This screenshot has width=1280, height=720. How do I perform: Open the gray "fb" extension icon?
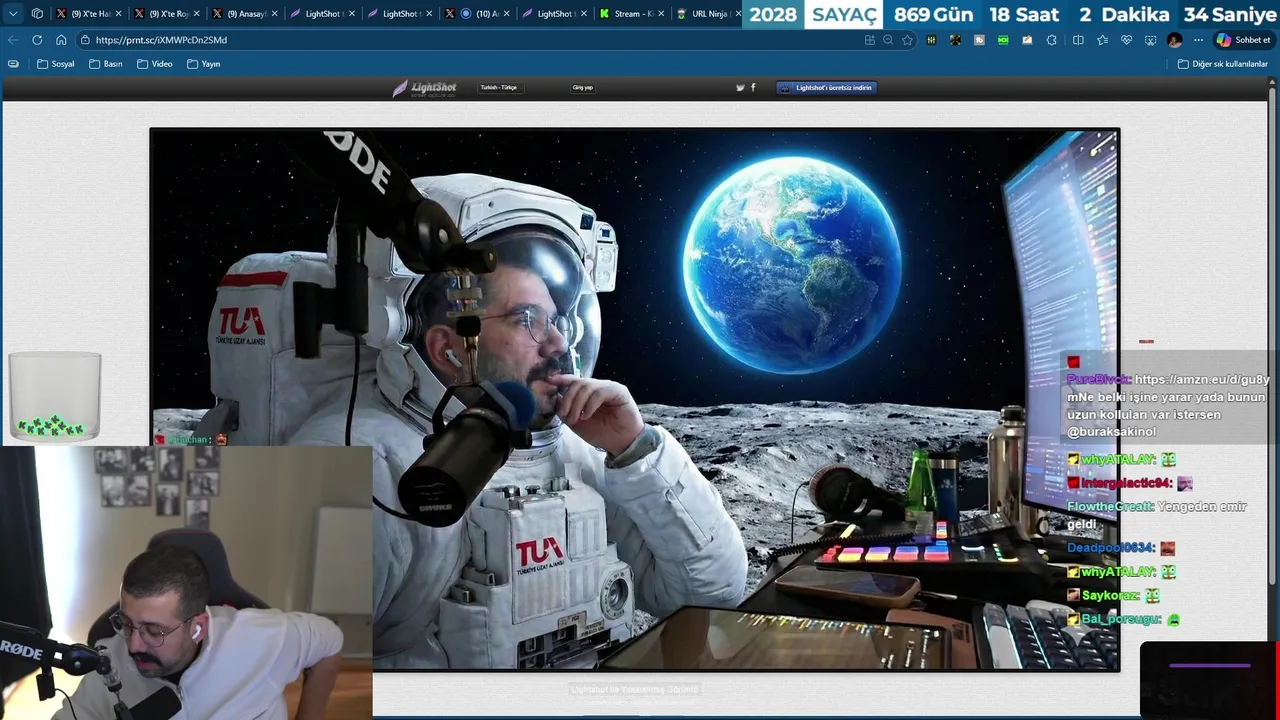click(979, 40)
